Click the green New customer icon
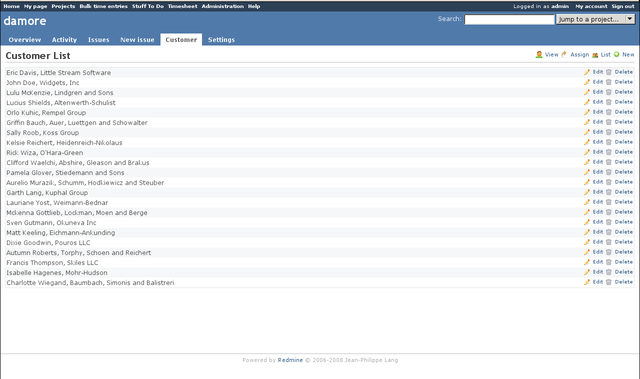640x379 pixels. [x=617, y=54]
